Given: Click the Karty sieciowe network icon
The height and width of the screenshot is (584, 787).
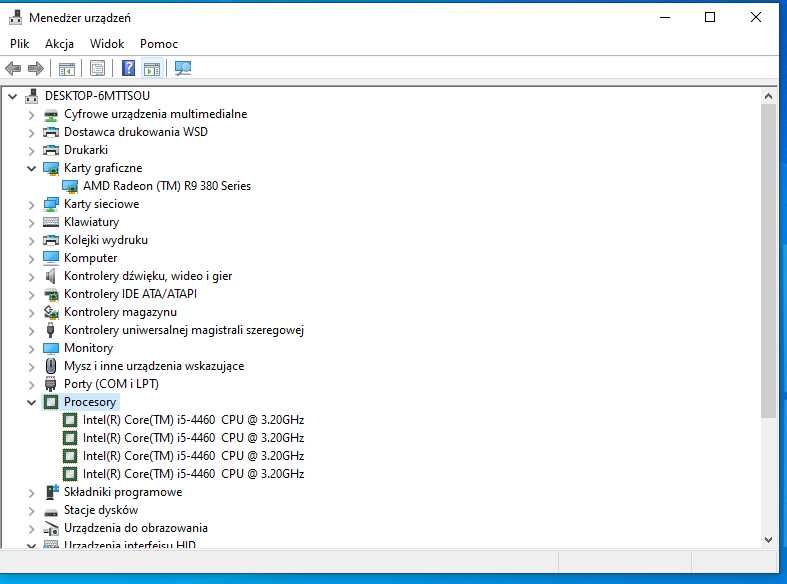Looking at the screenshot, I should pos(51,204).
